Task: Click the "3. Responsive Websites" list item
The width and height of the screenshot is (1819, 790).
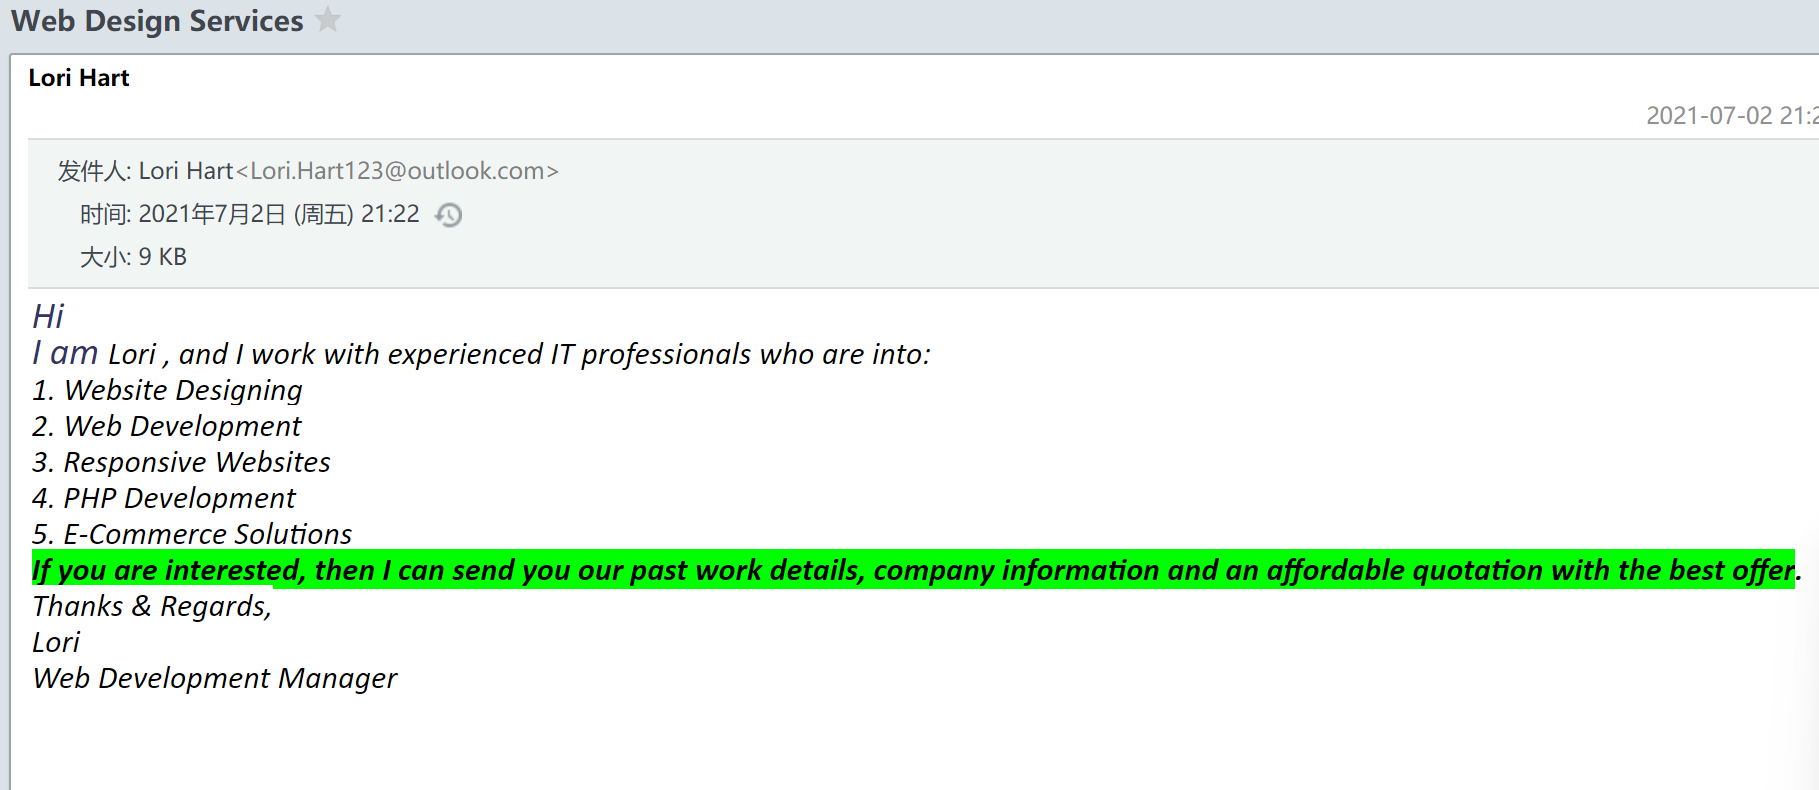Action: 181,462
